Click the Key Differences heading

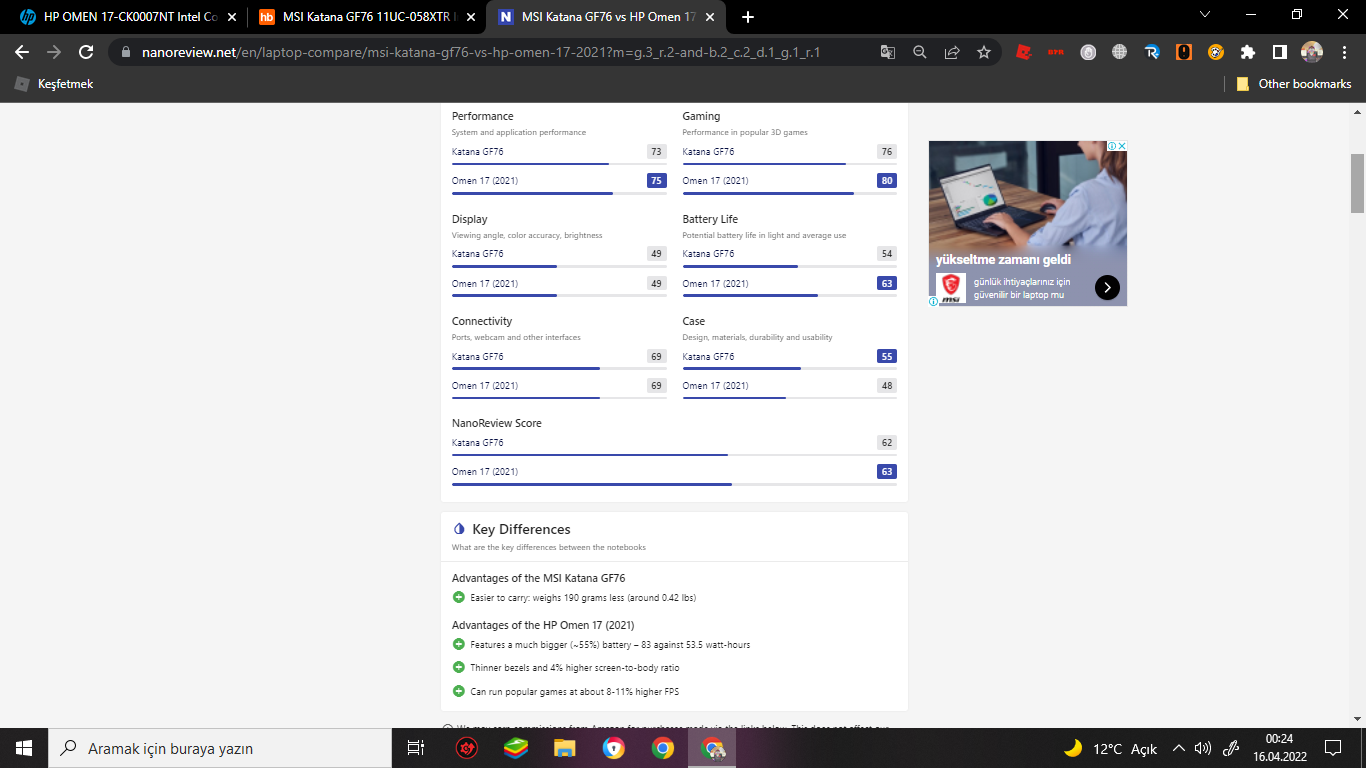point(522,529)
